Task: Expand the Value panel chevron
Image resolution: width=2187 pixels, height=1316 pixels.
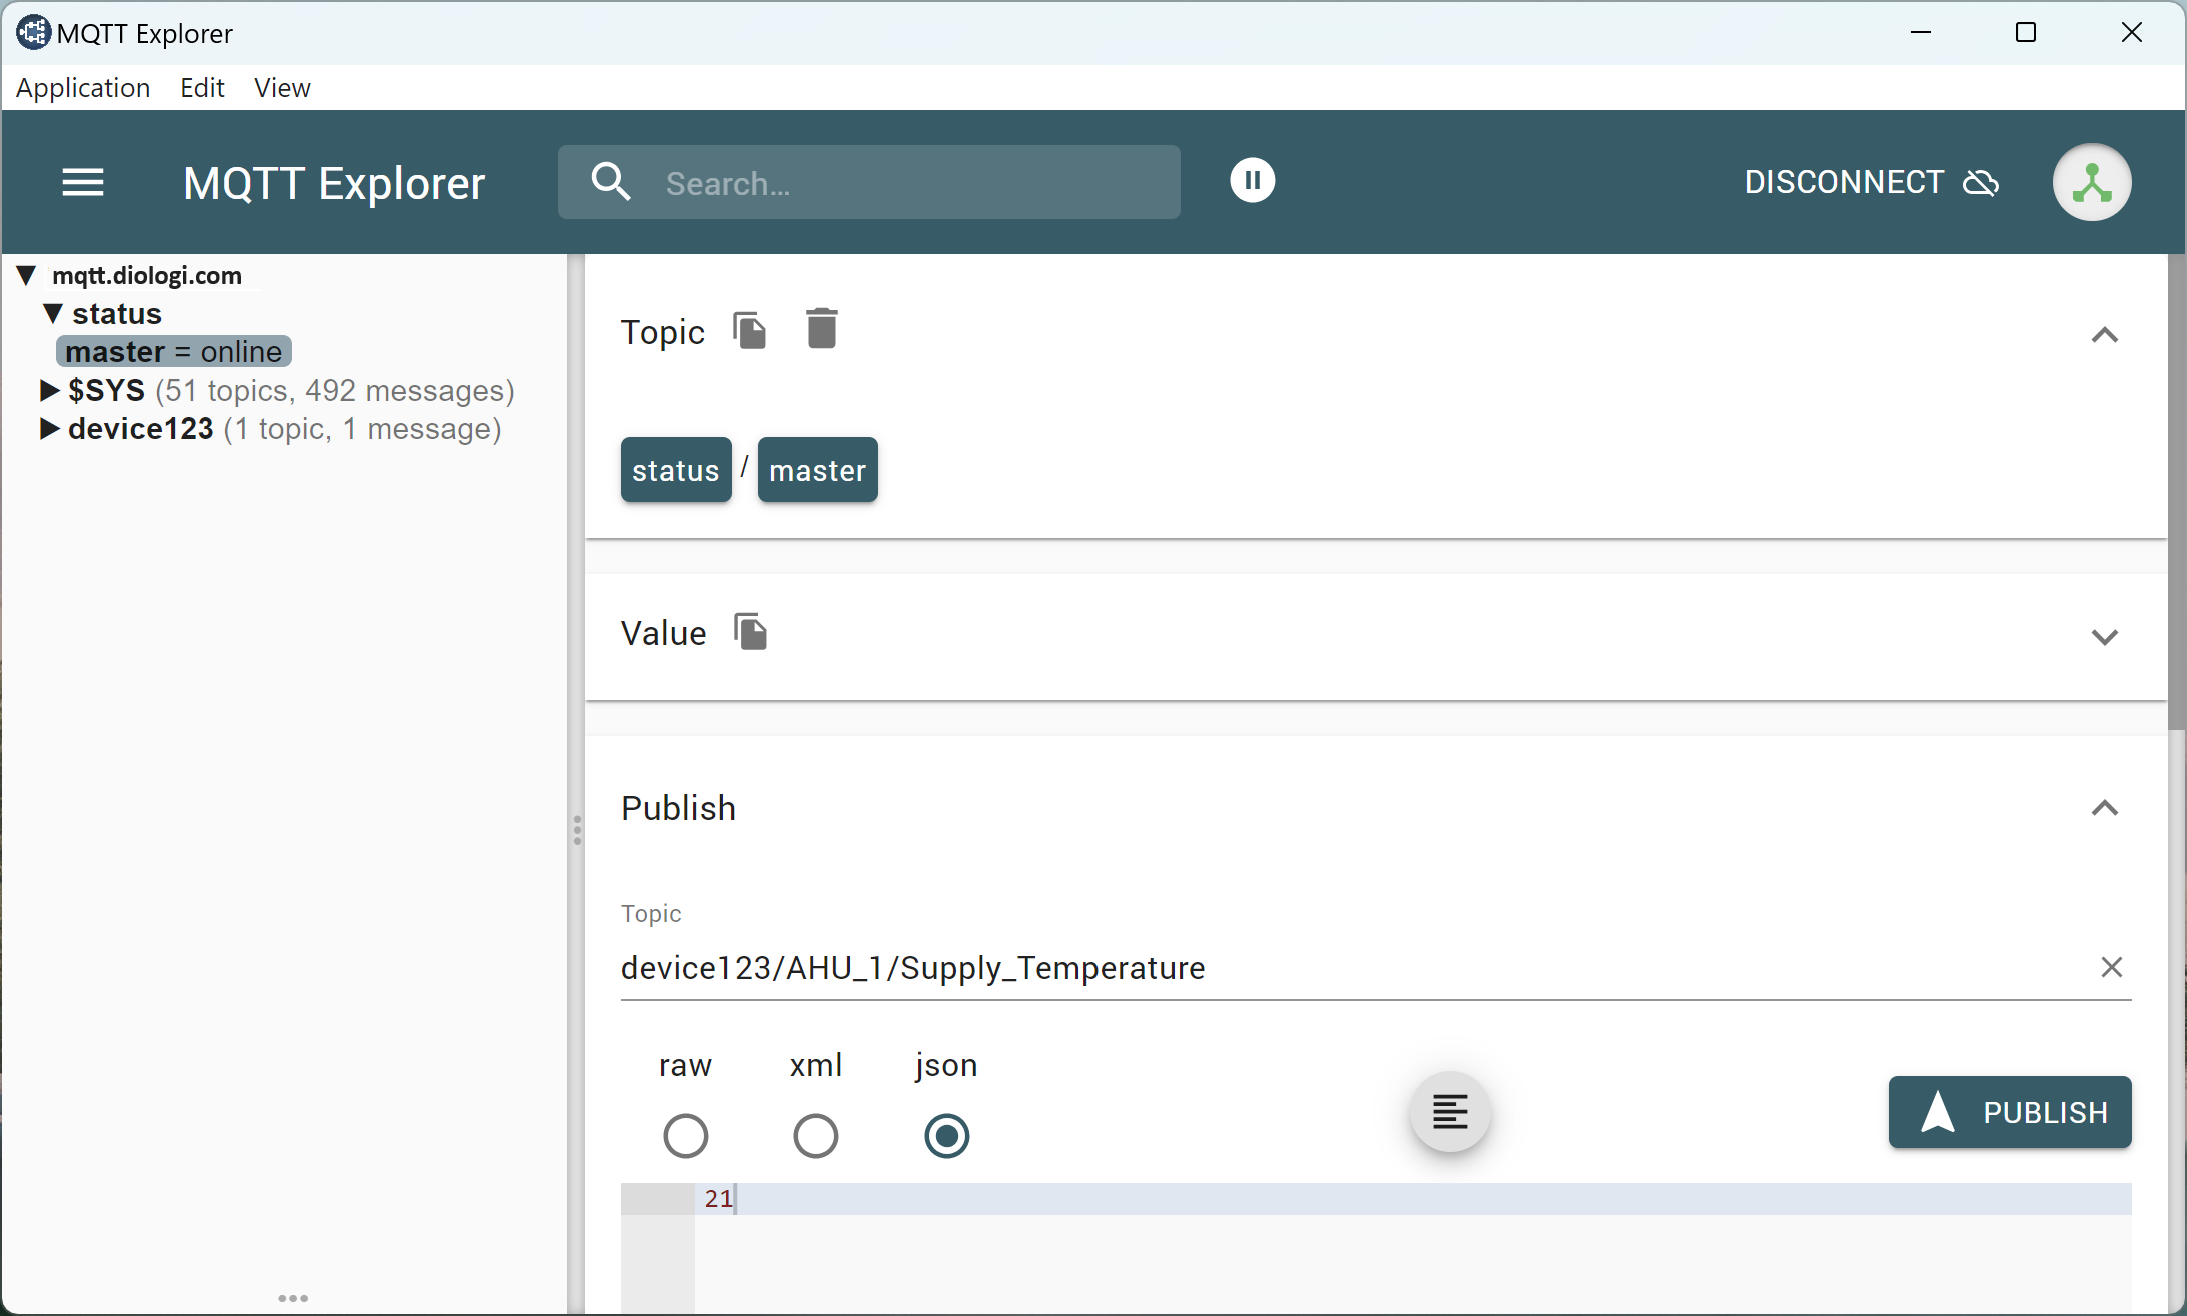Action: 2105,637
